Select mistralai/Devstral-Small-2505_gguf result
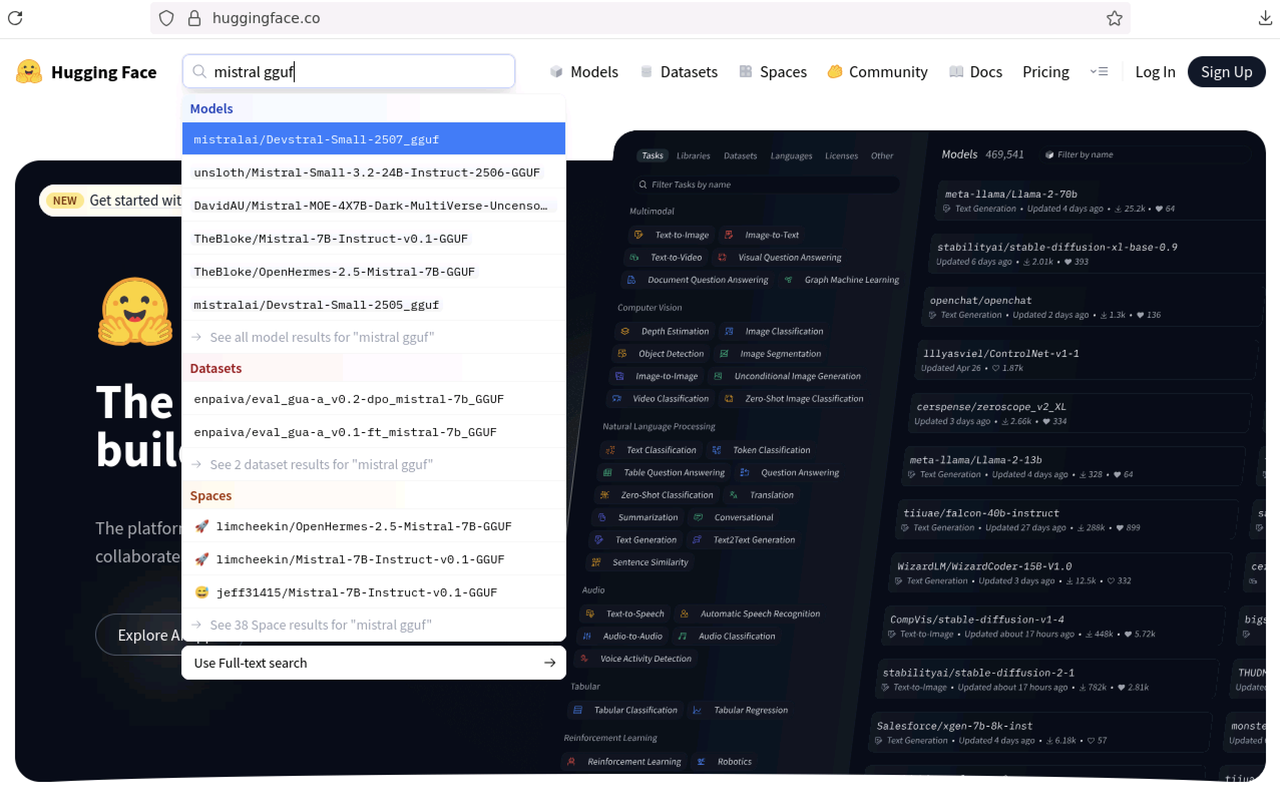 click(x=374, y=304)
